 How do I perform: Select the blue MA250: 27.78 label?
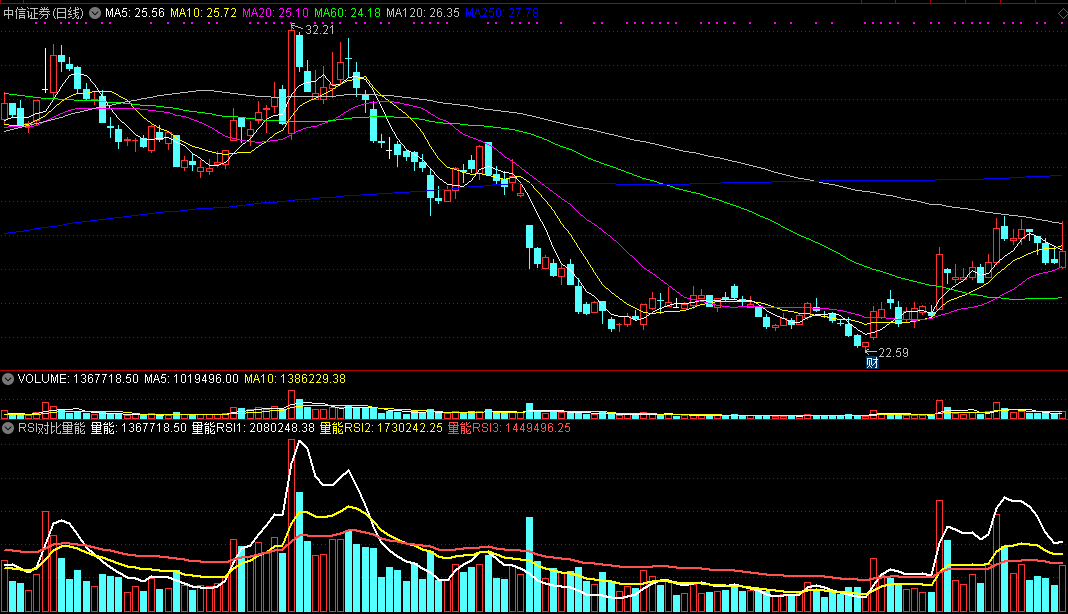[x=502, y=13]
